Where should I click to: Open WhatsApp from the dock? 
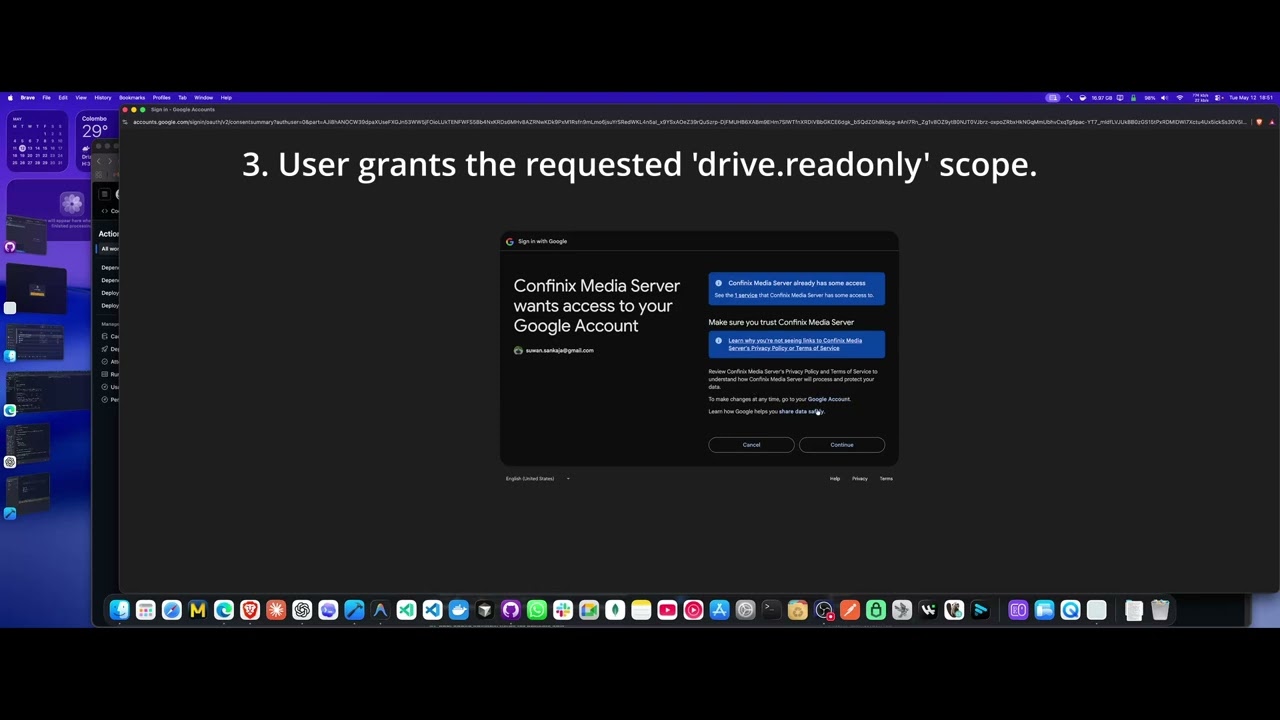click(x=537, y=610)
